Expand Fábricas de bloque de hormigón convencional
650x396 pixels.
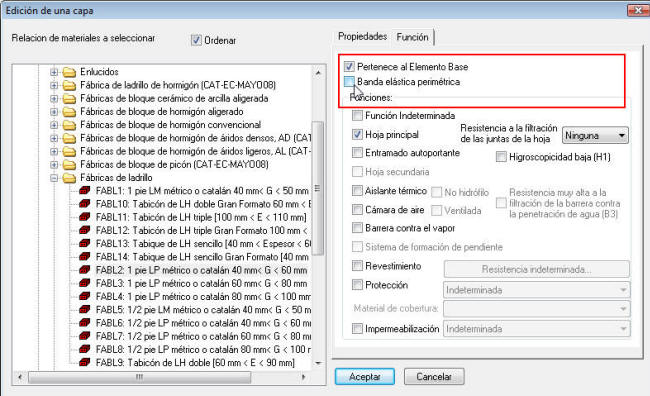[x=54, y=125]
